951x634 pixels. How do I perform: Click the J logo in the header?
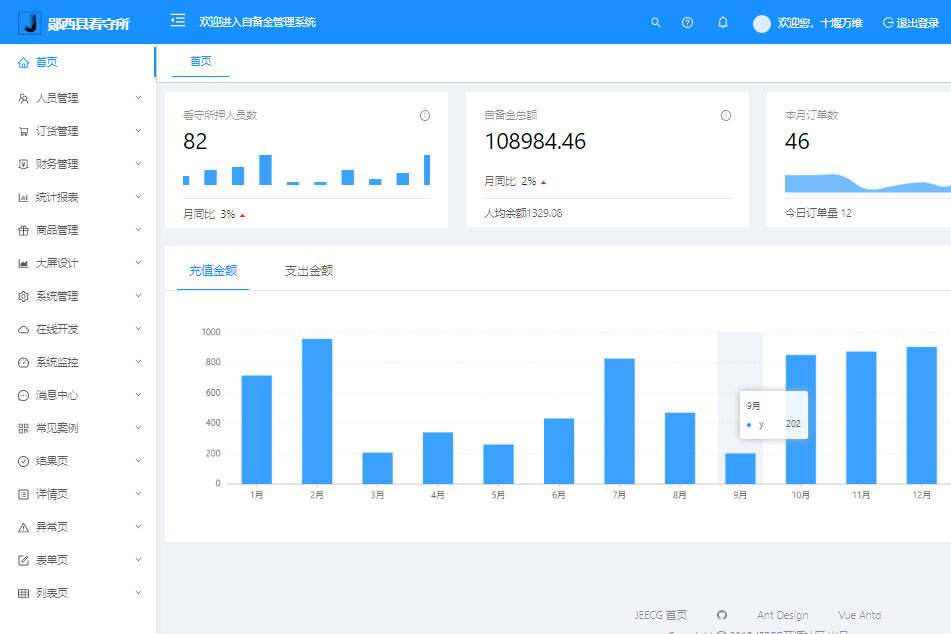(x=30, y=23)
